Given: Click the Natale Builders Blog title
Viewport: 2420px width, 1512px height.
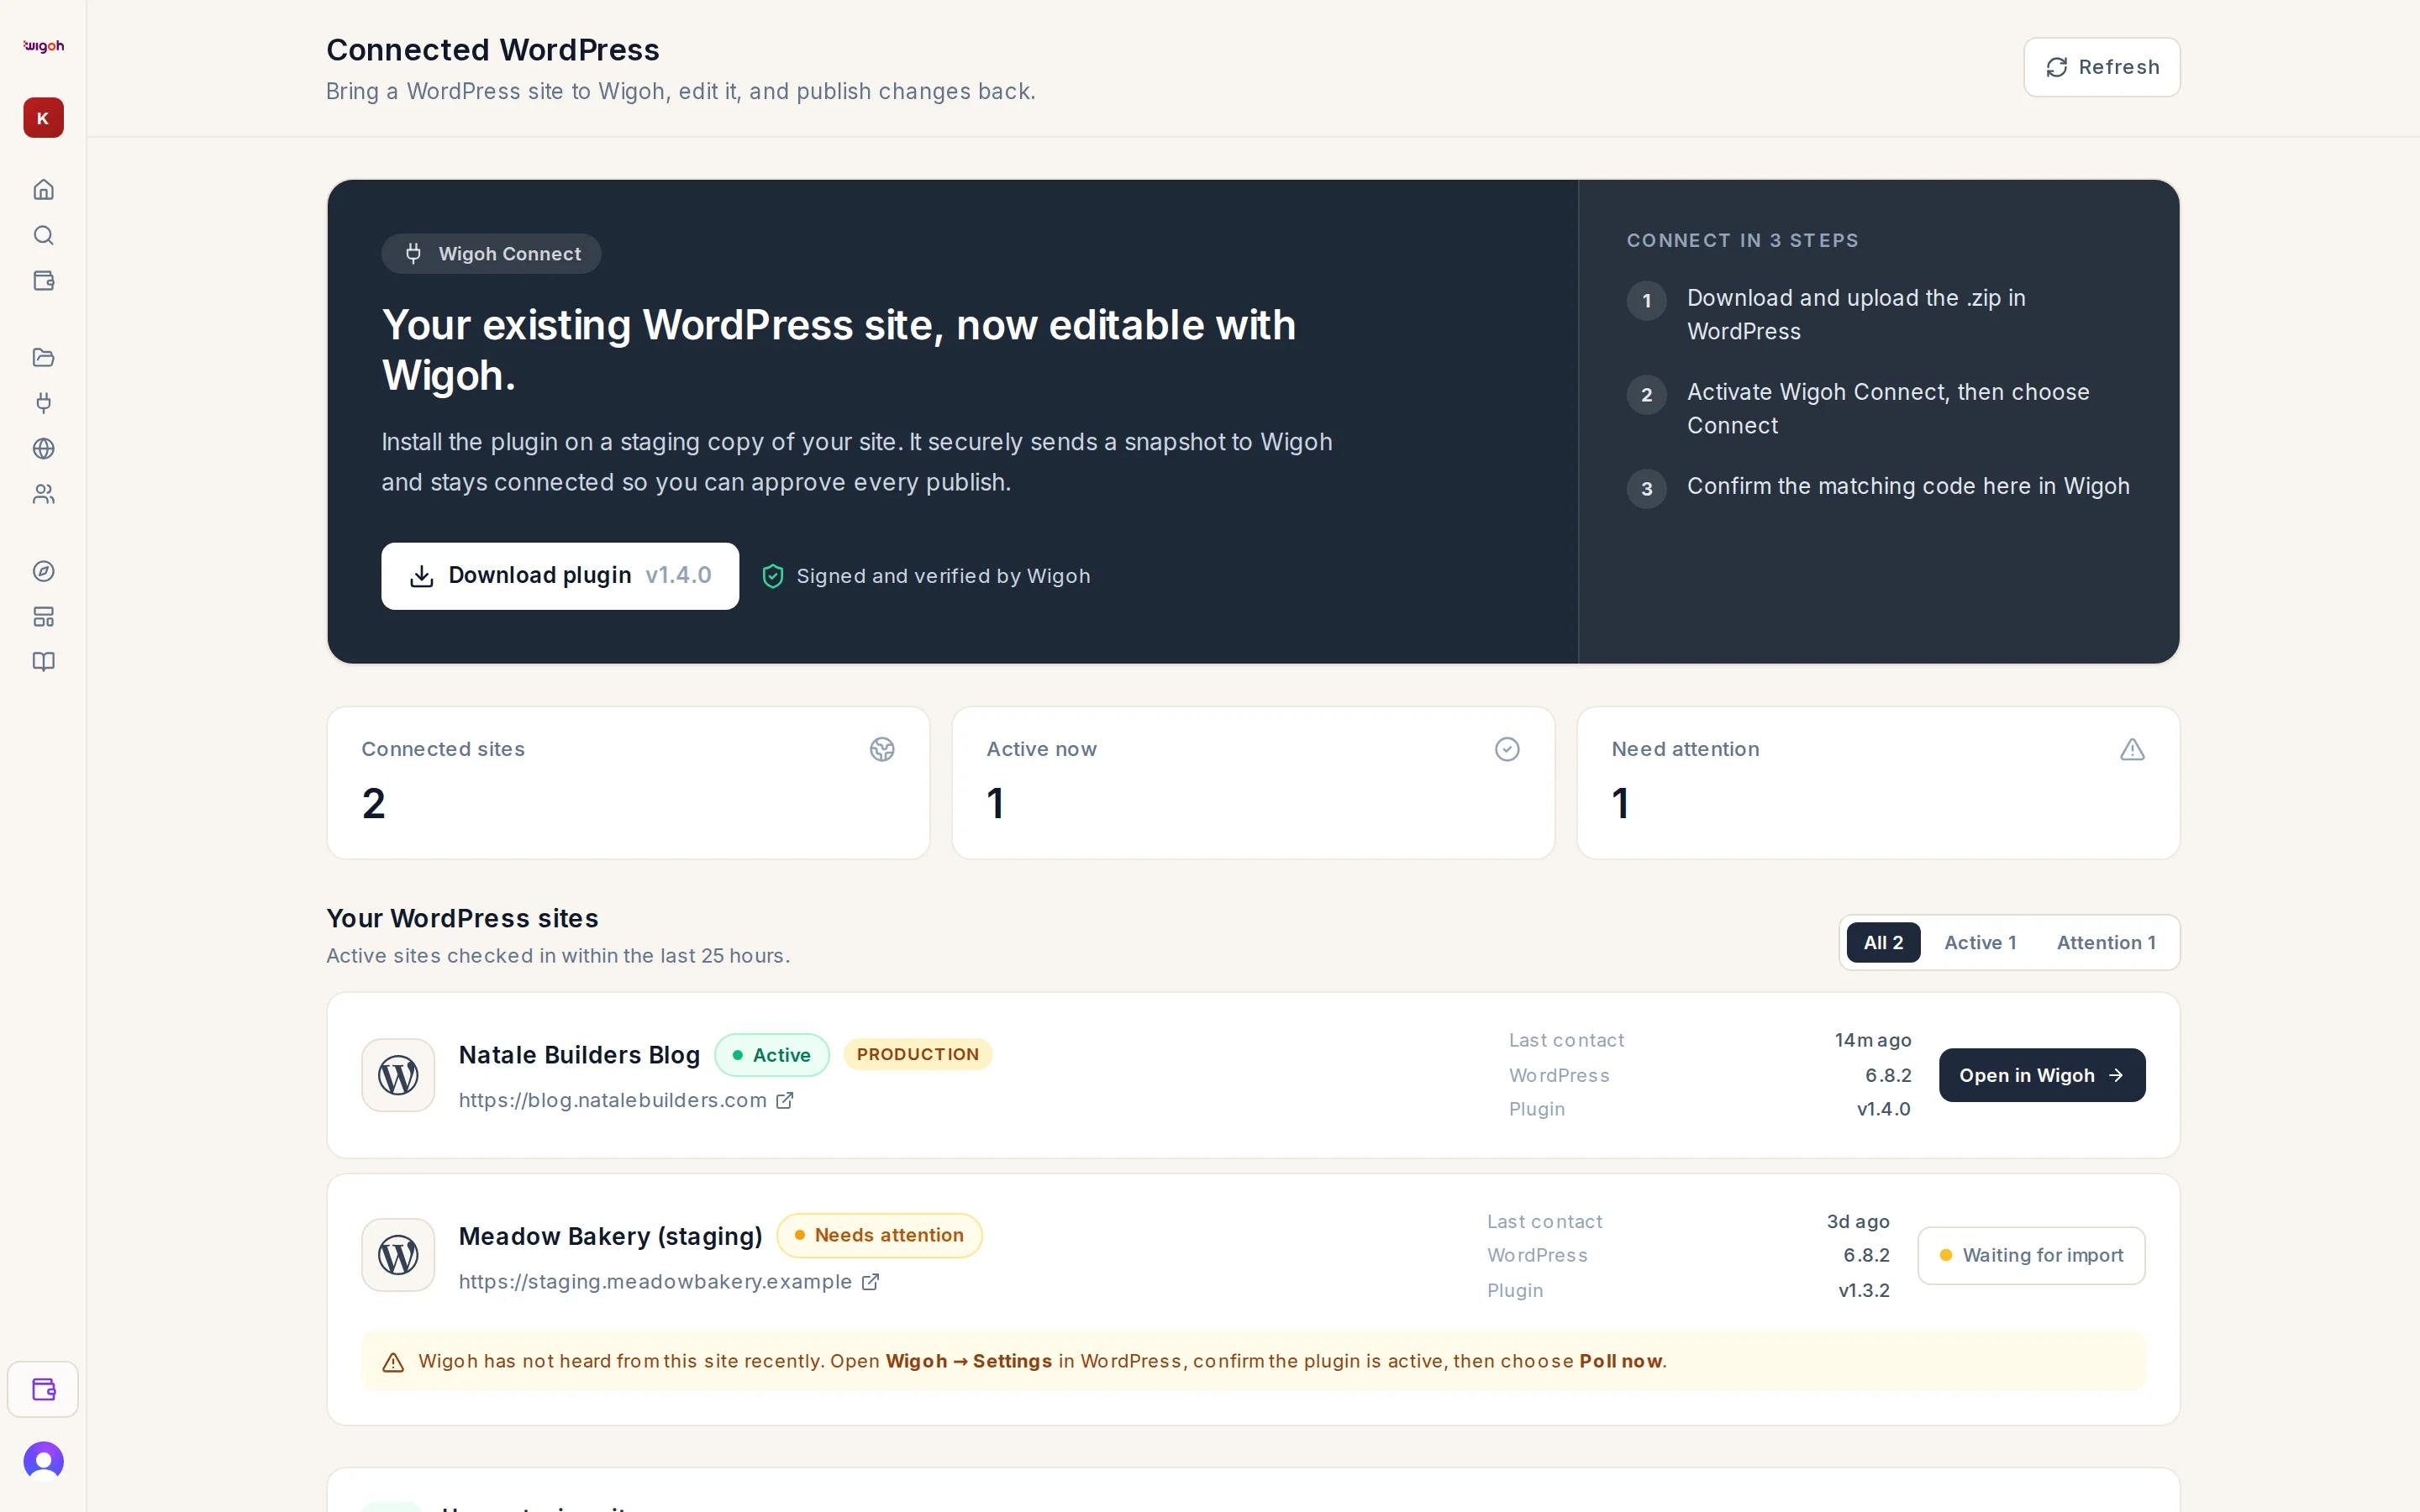Looking at the screenshot, I should coord(579,1055).
